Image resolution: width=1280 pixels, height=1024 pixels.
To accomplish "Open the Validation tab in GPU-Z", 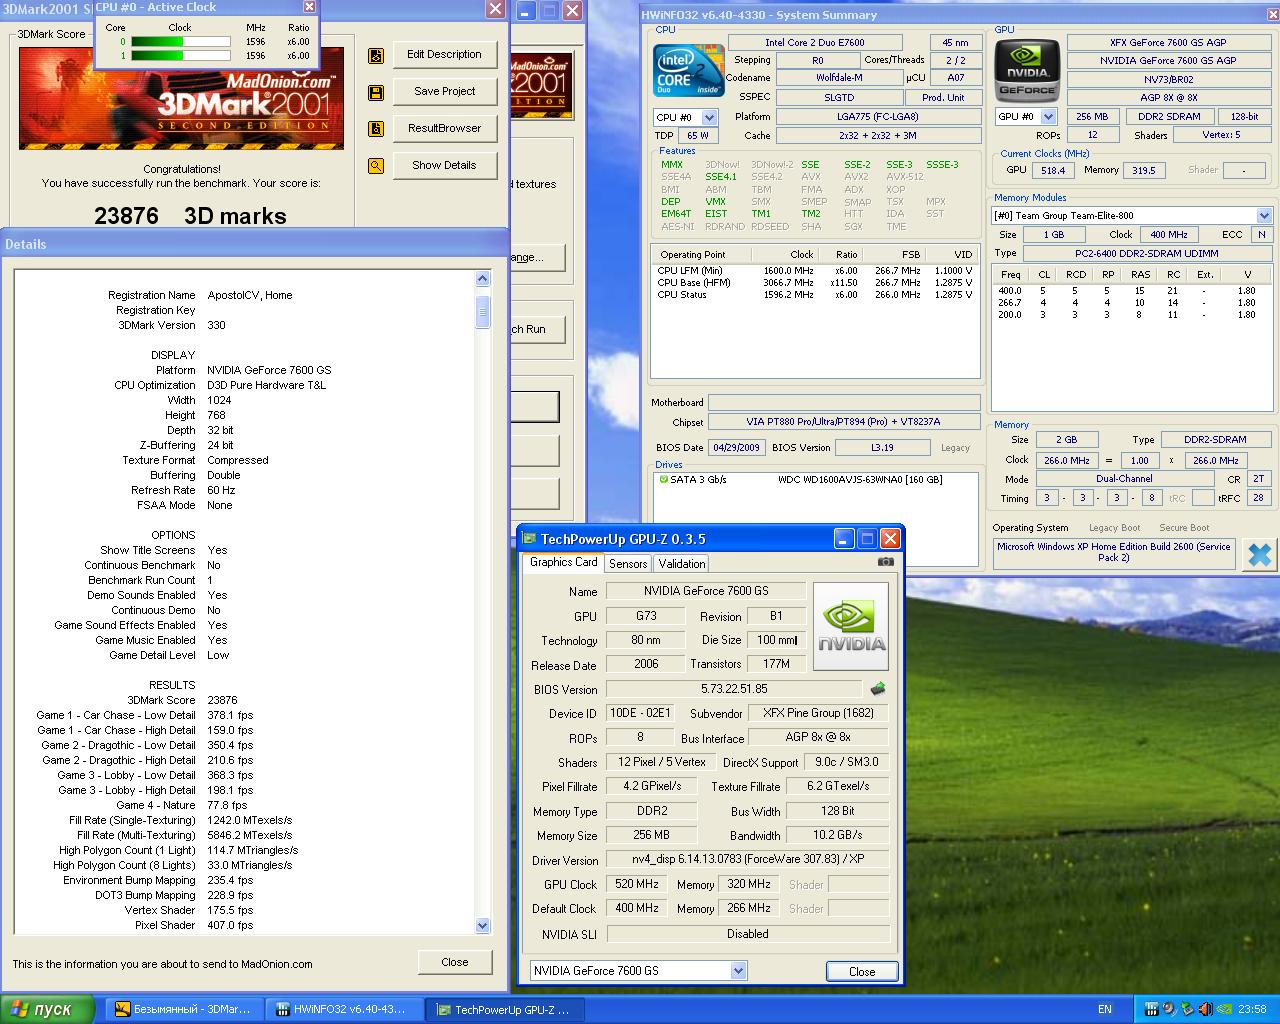I will pyautogui.click(x=682, y=564).
